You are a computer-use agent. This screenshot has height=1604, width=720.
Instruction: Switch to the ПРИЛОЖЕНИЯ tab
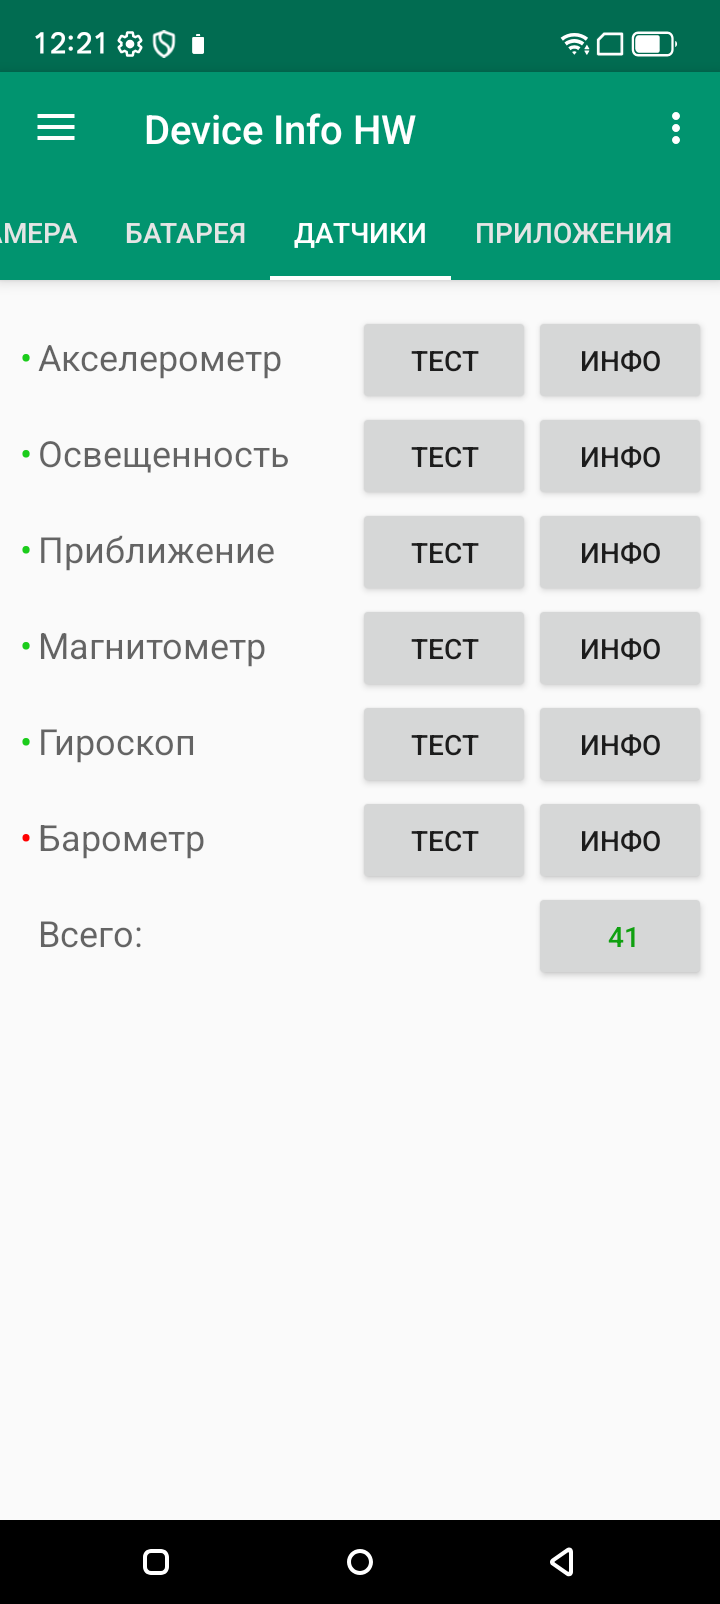point(573,234)
